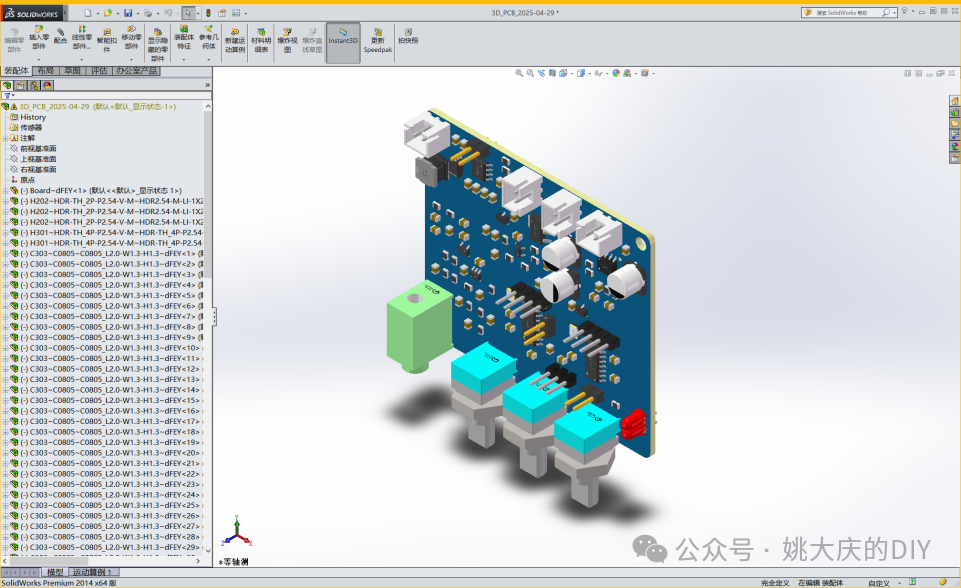Click the Section View icon

pos(552,73)
